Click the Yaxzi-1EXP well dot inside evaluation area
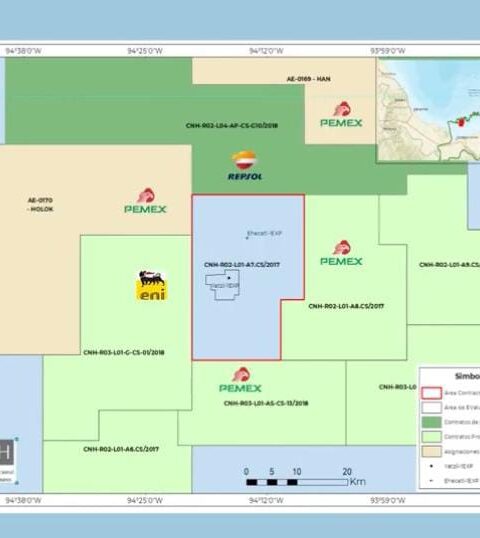The height and width of the screenshot is (538, 480). 229,278
